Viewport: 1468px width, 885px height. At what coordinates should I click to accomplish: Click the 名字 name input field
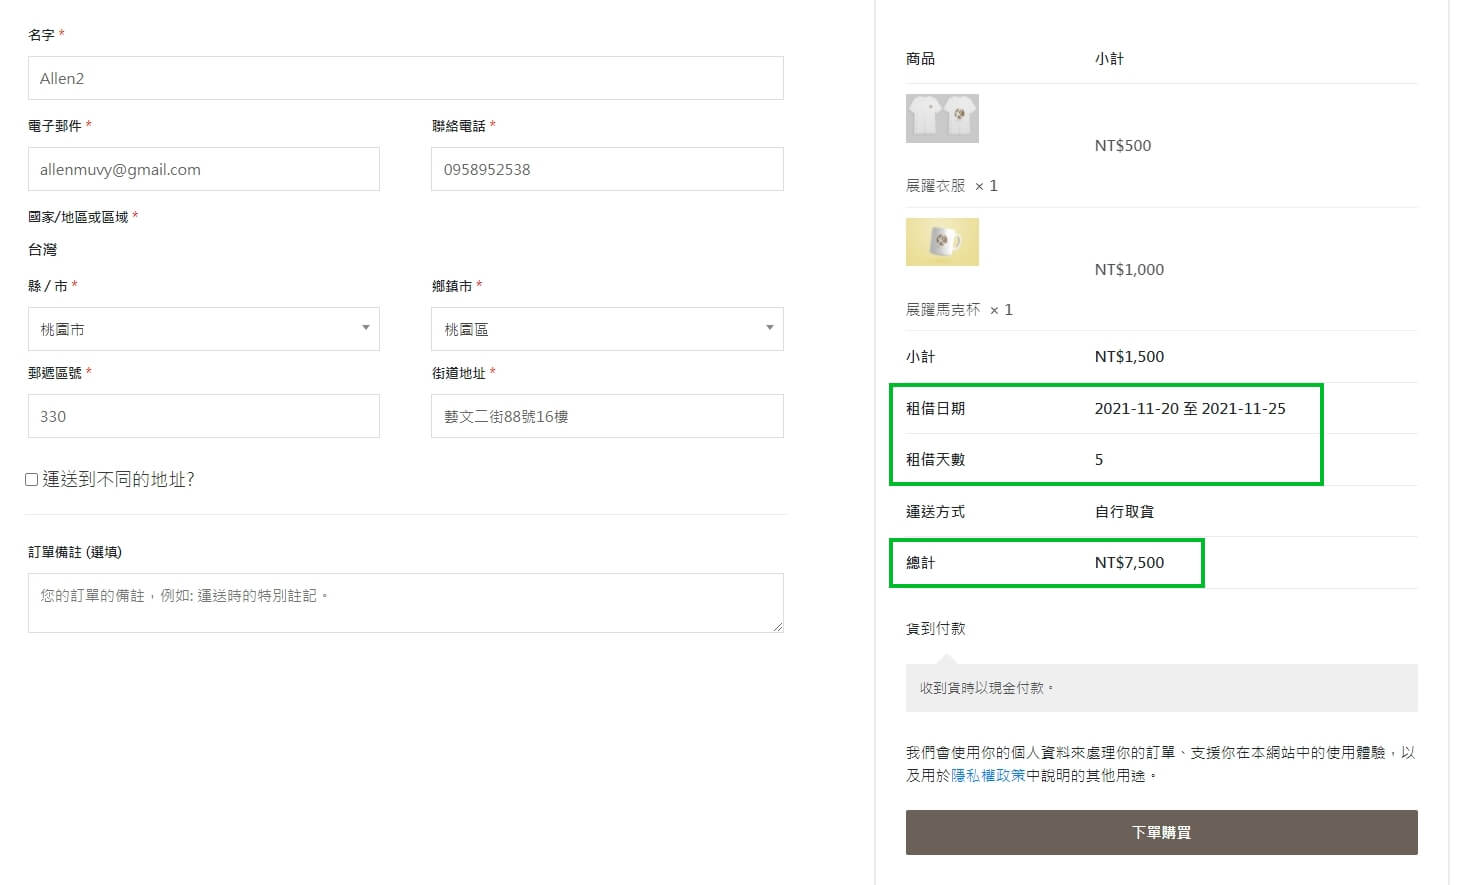tap(405, 78)
